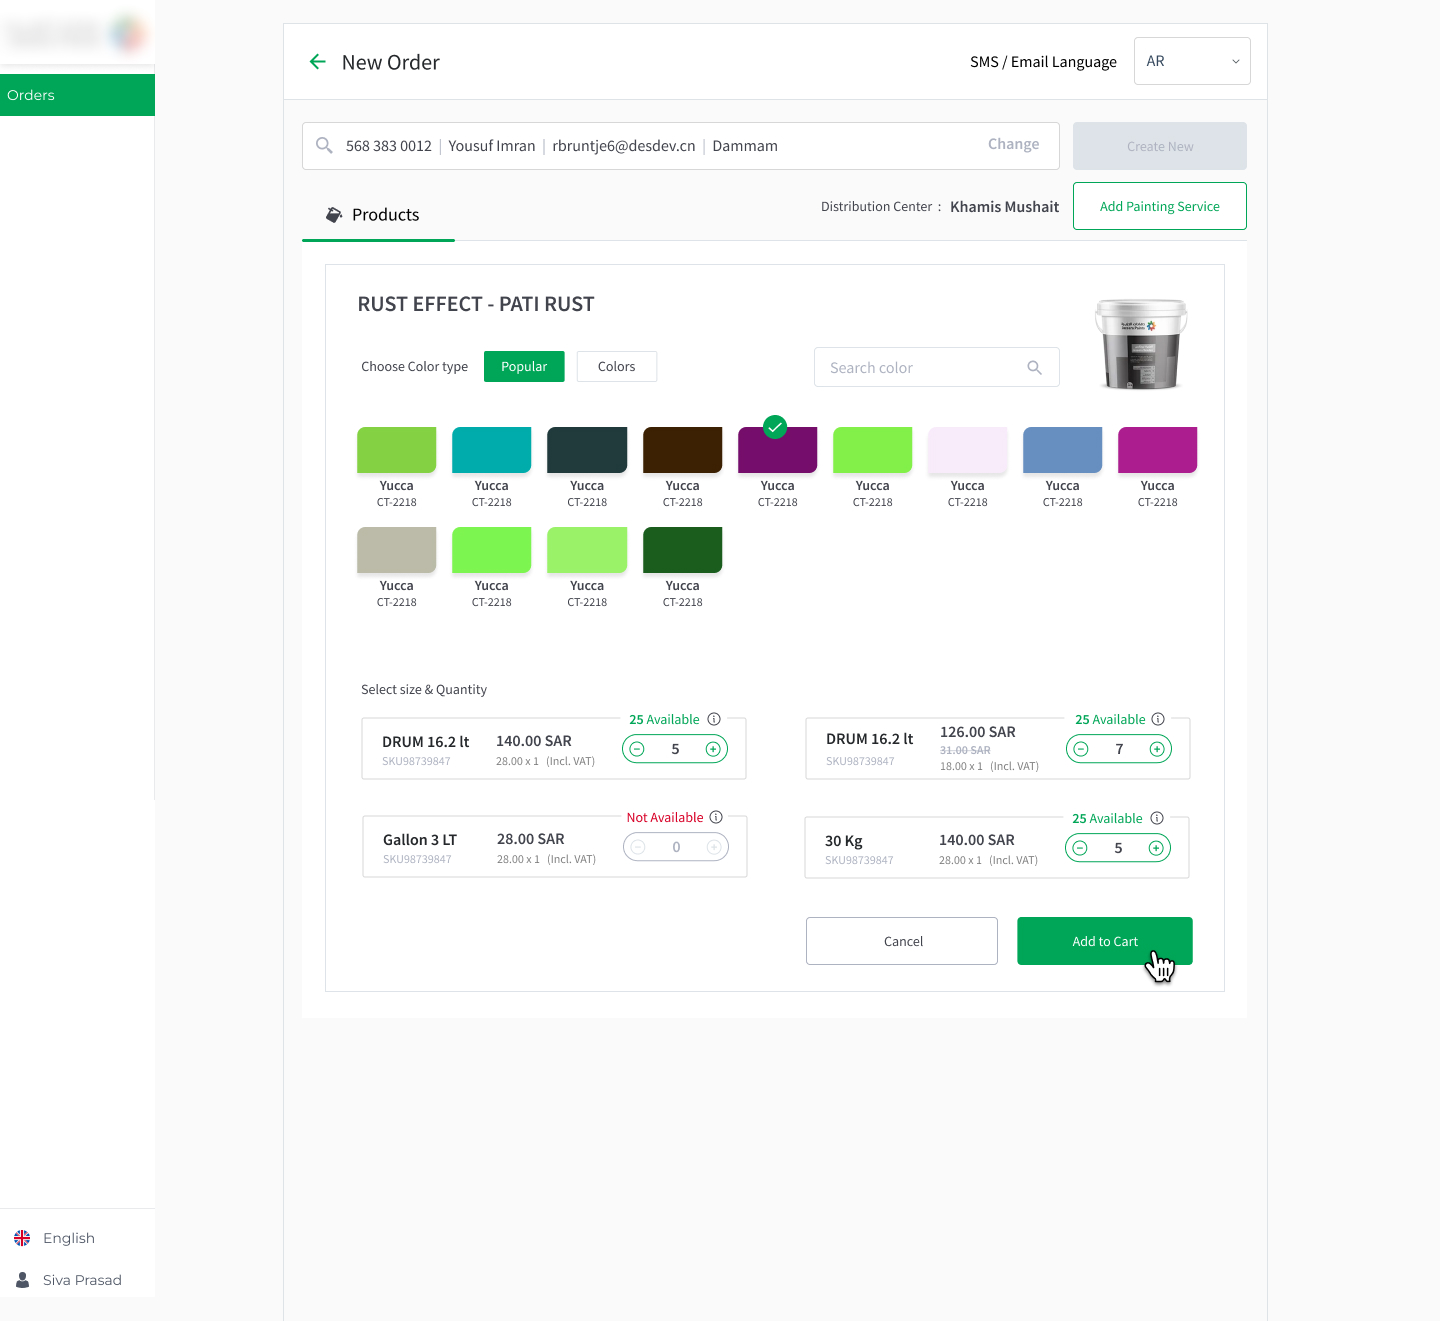This screenshot has width=1440, height=1321.
Task: Decrease quantity of DRUM 16.2 lt at 126.00 SAR
Action: (1081, 749)
